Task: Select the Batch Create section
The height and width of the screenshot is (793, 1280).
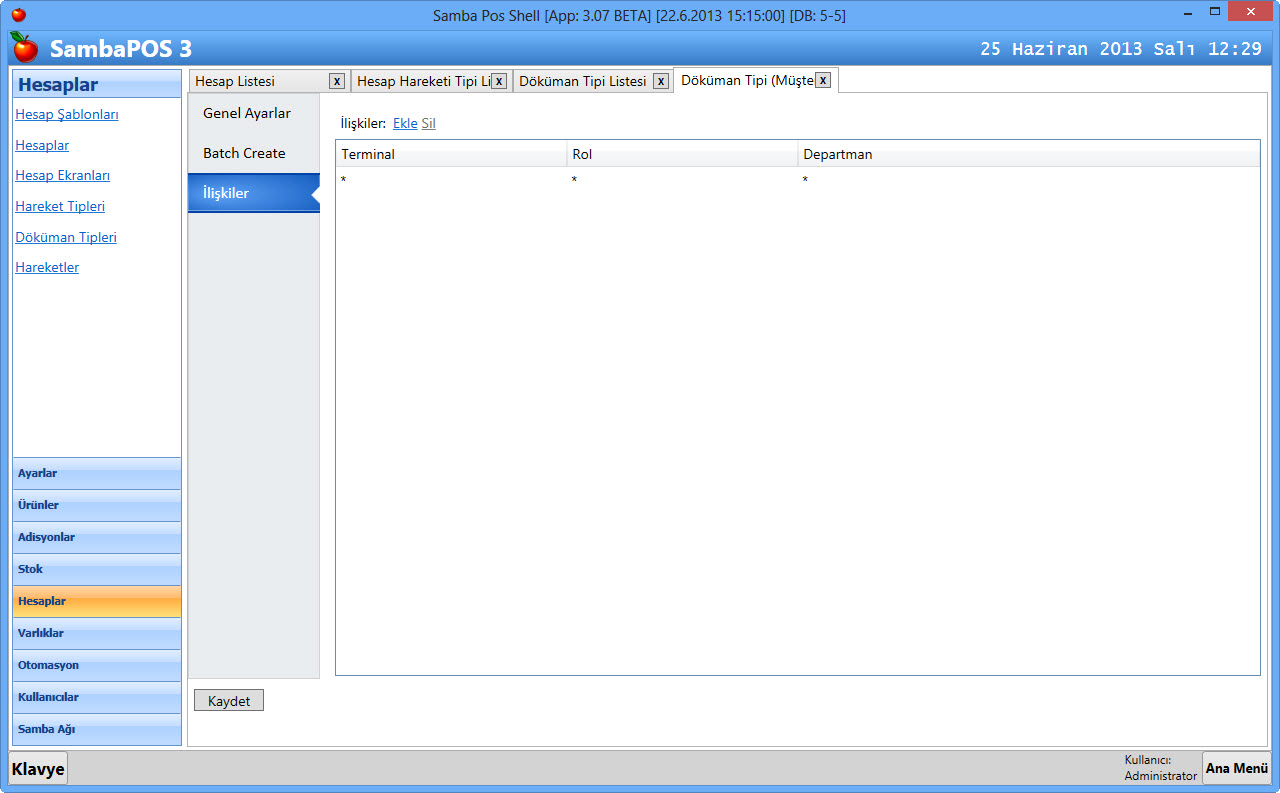Action: (x=244, y=153)
